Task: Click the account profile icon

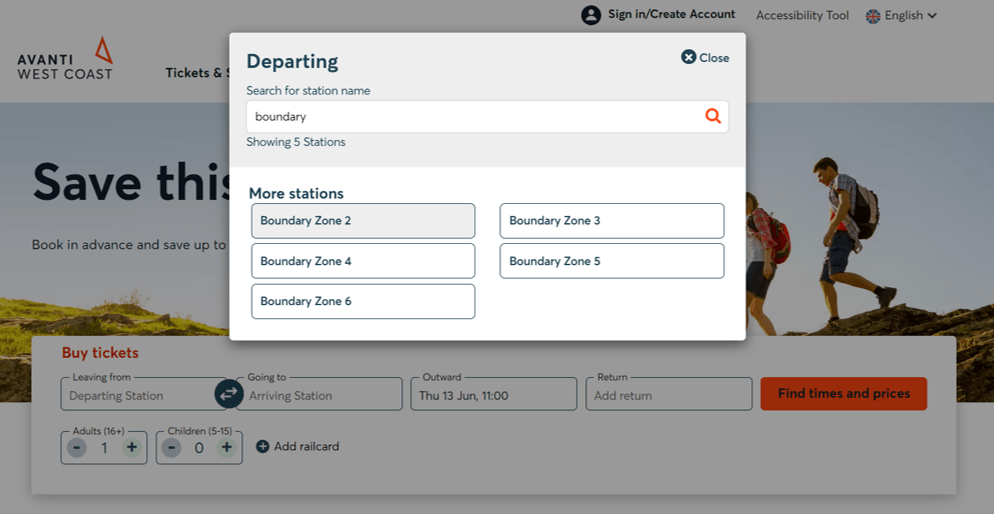Action: click(x=591, y=15)
